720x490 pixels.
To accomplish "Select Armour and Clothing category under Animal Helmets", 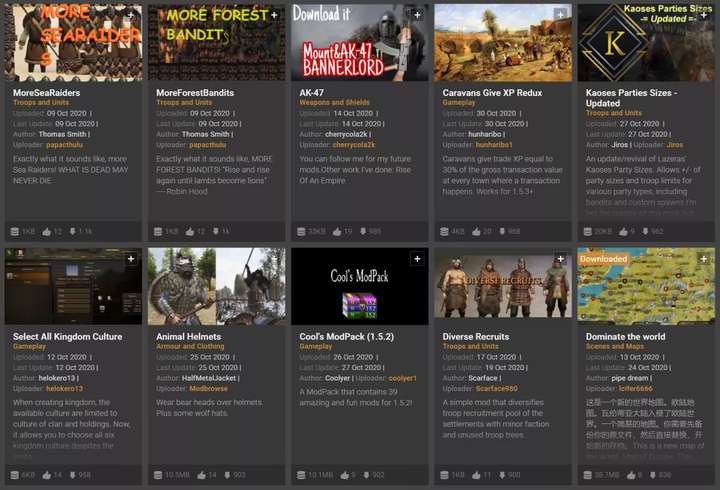I will tap(190, 346).
